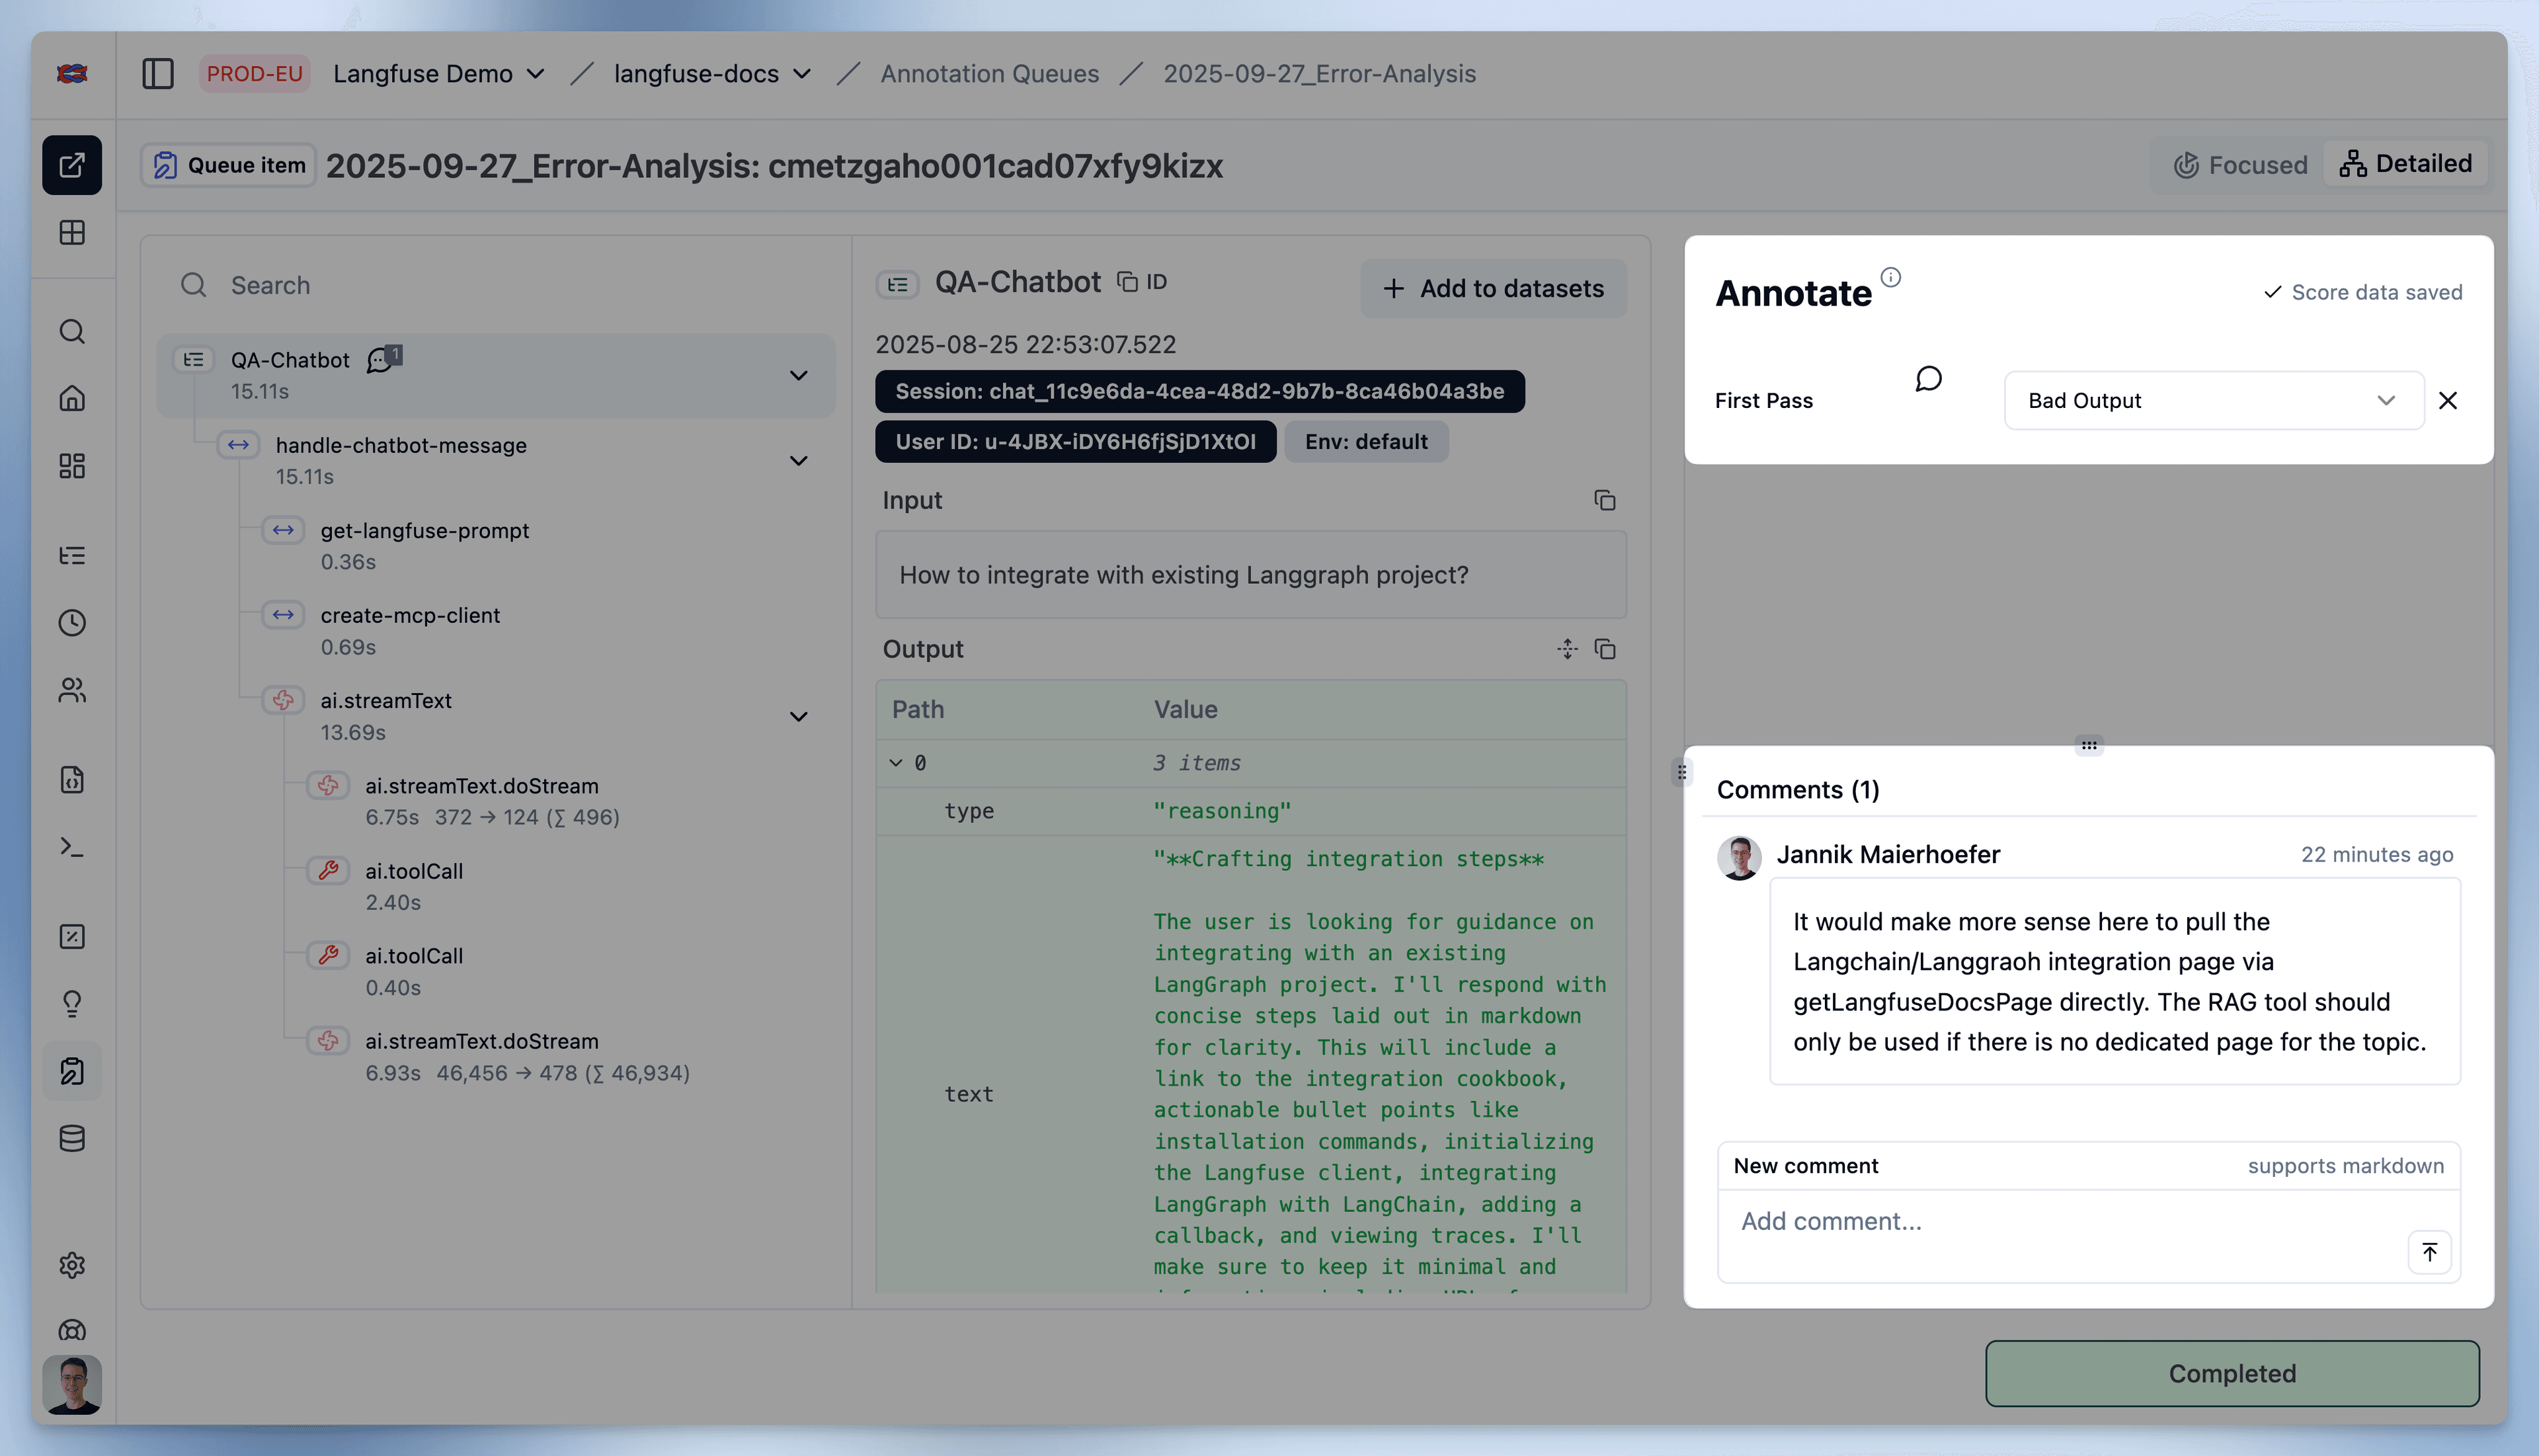The width and height of the screenshot is (2539, 1456).
Task: Switch to Detailed view mode
Action: click(2405, 164)
